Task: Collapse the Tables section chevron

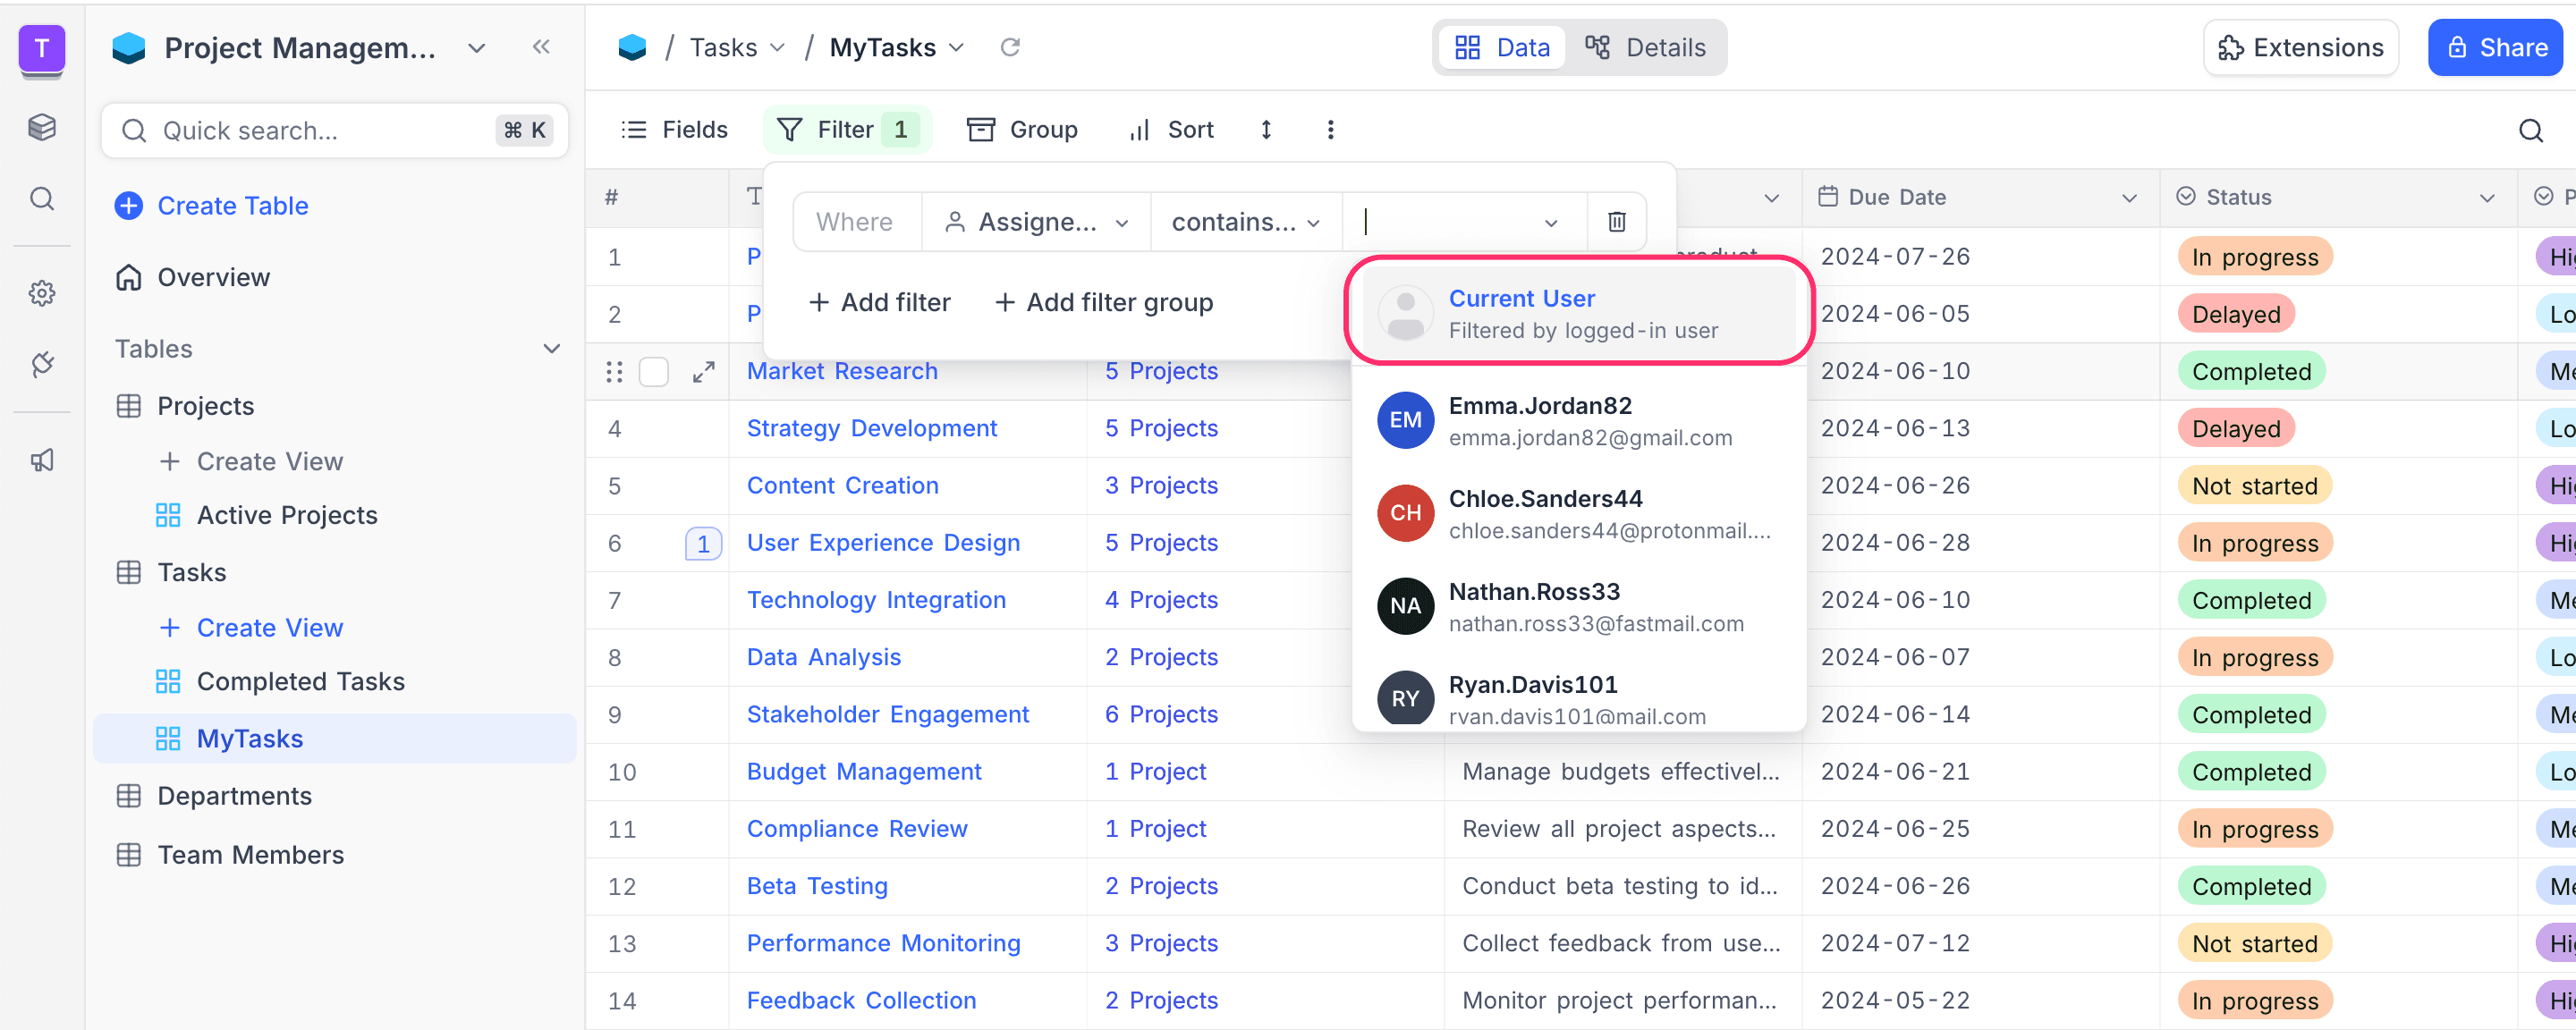Action: (x=551, y=349)
